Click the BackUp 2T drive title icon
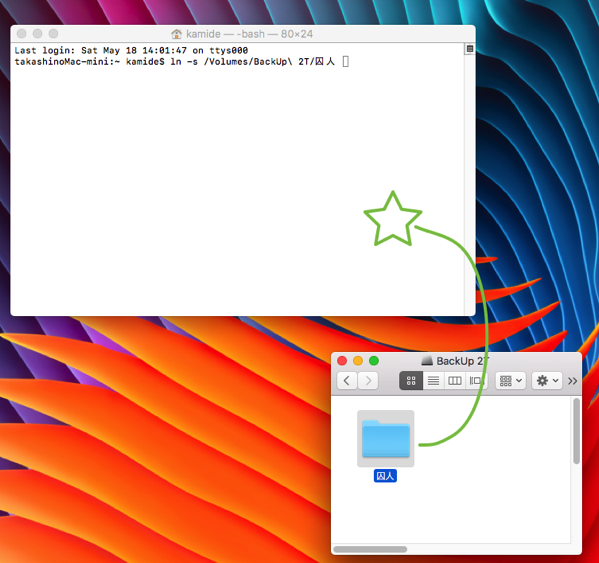The width and height of the screenshot is (599, 563). (427, 361)
